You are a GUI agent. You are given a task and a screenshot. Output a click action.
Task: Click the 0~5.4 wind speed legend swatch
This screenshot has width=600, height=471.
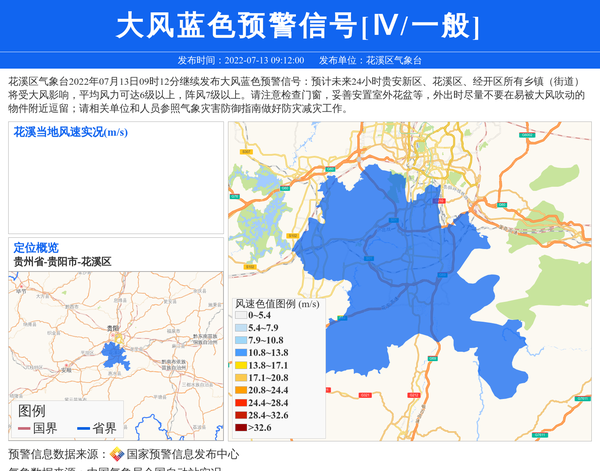click(x=241, y=316)
